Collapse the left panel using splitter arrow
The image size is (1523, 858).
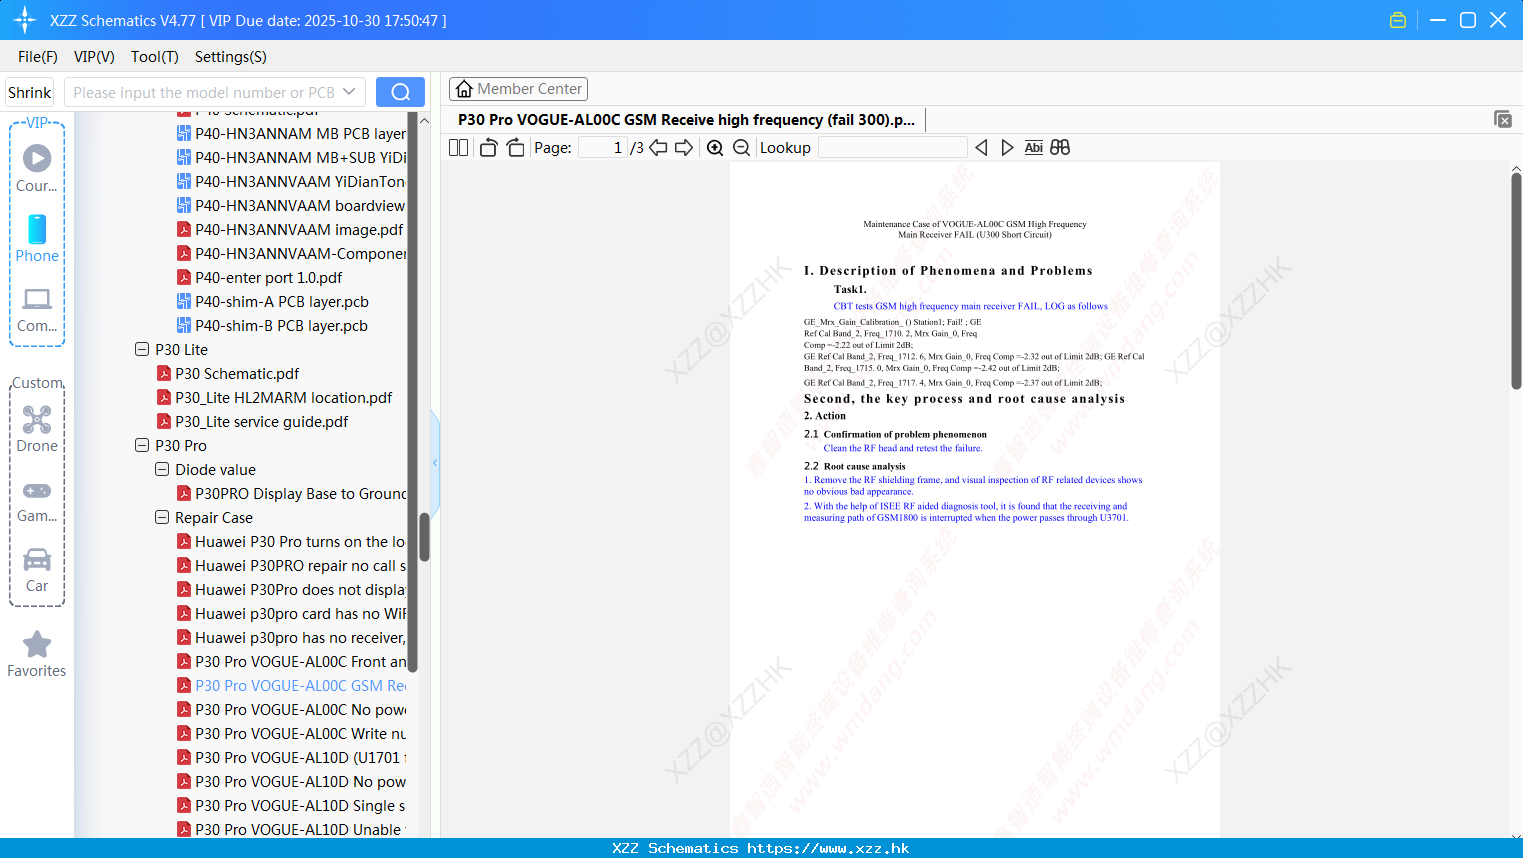click(435, 462)
